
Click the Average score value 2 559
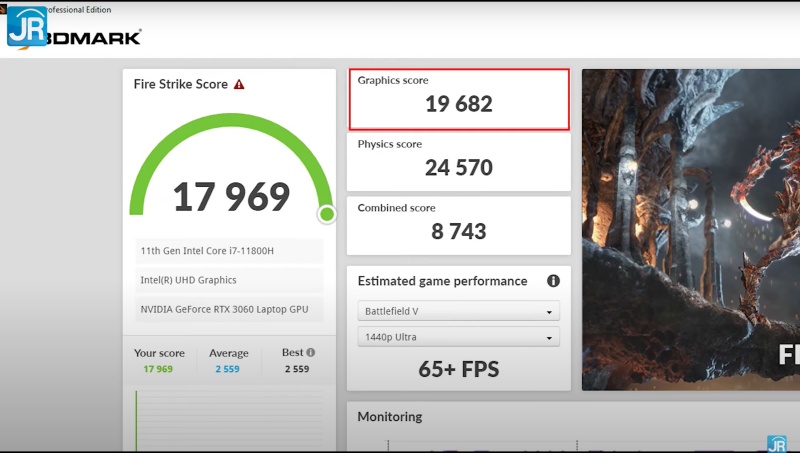coord(228,369)
